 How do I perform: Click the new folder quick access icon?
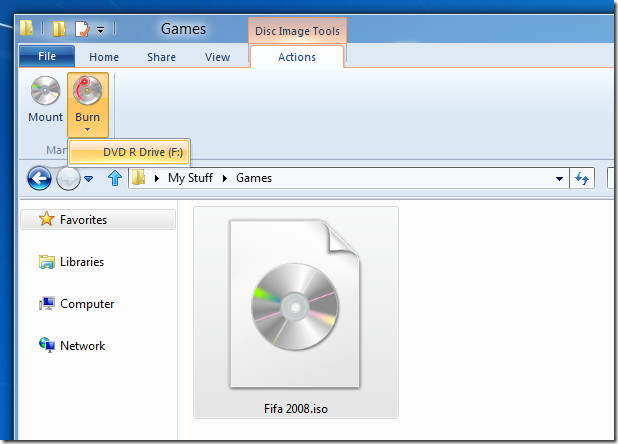(x=59, y=28)
